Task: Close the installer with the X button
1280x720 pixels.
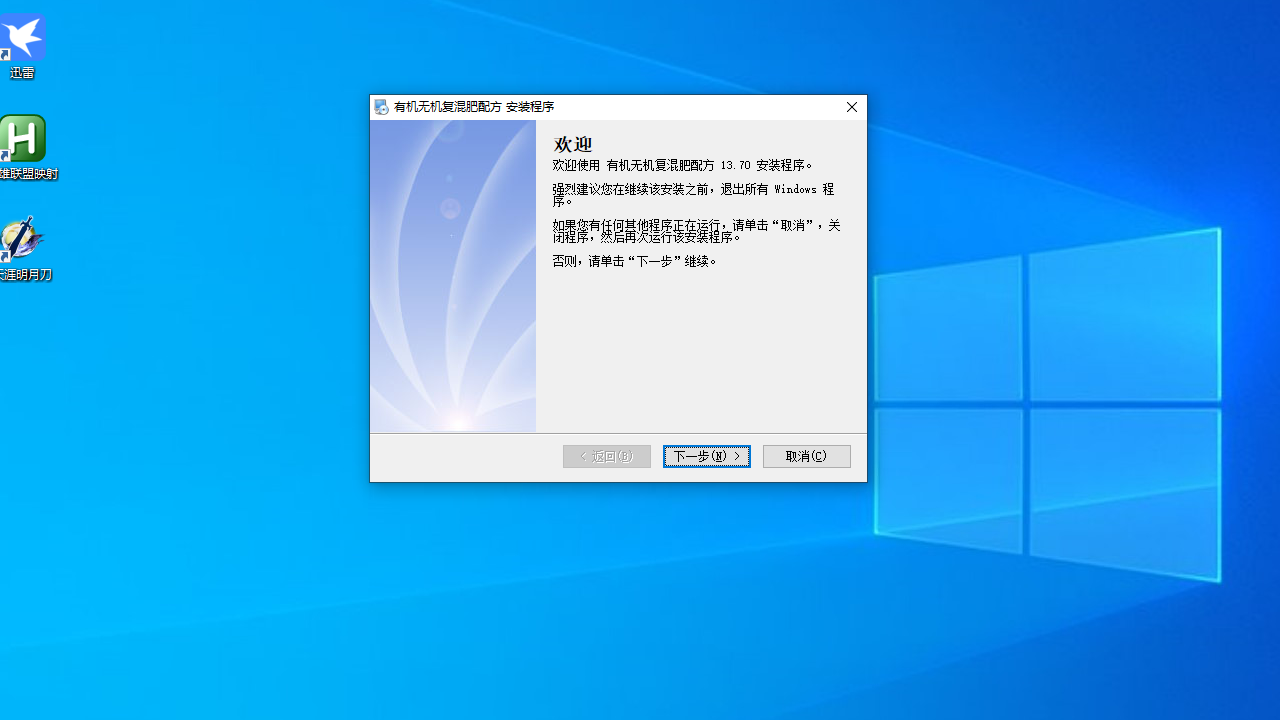Action: pyautogui.click(x=851, y=107)
